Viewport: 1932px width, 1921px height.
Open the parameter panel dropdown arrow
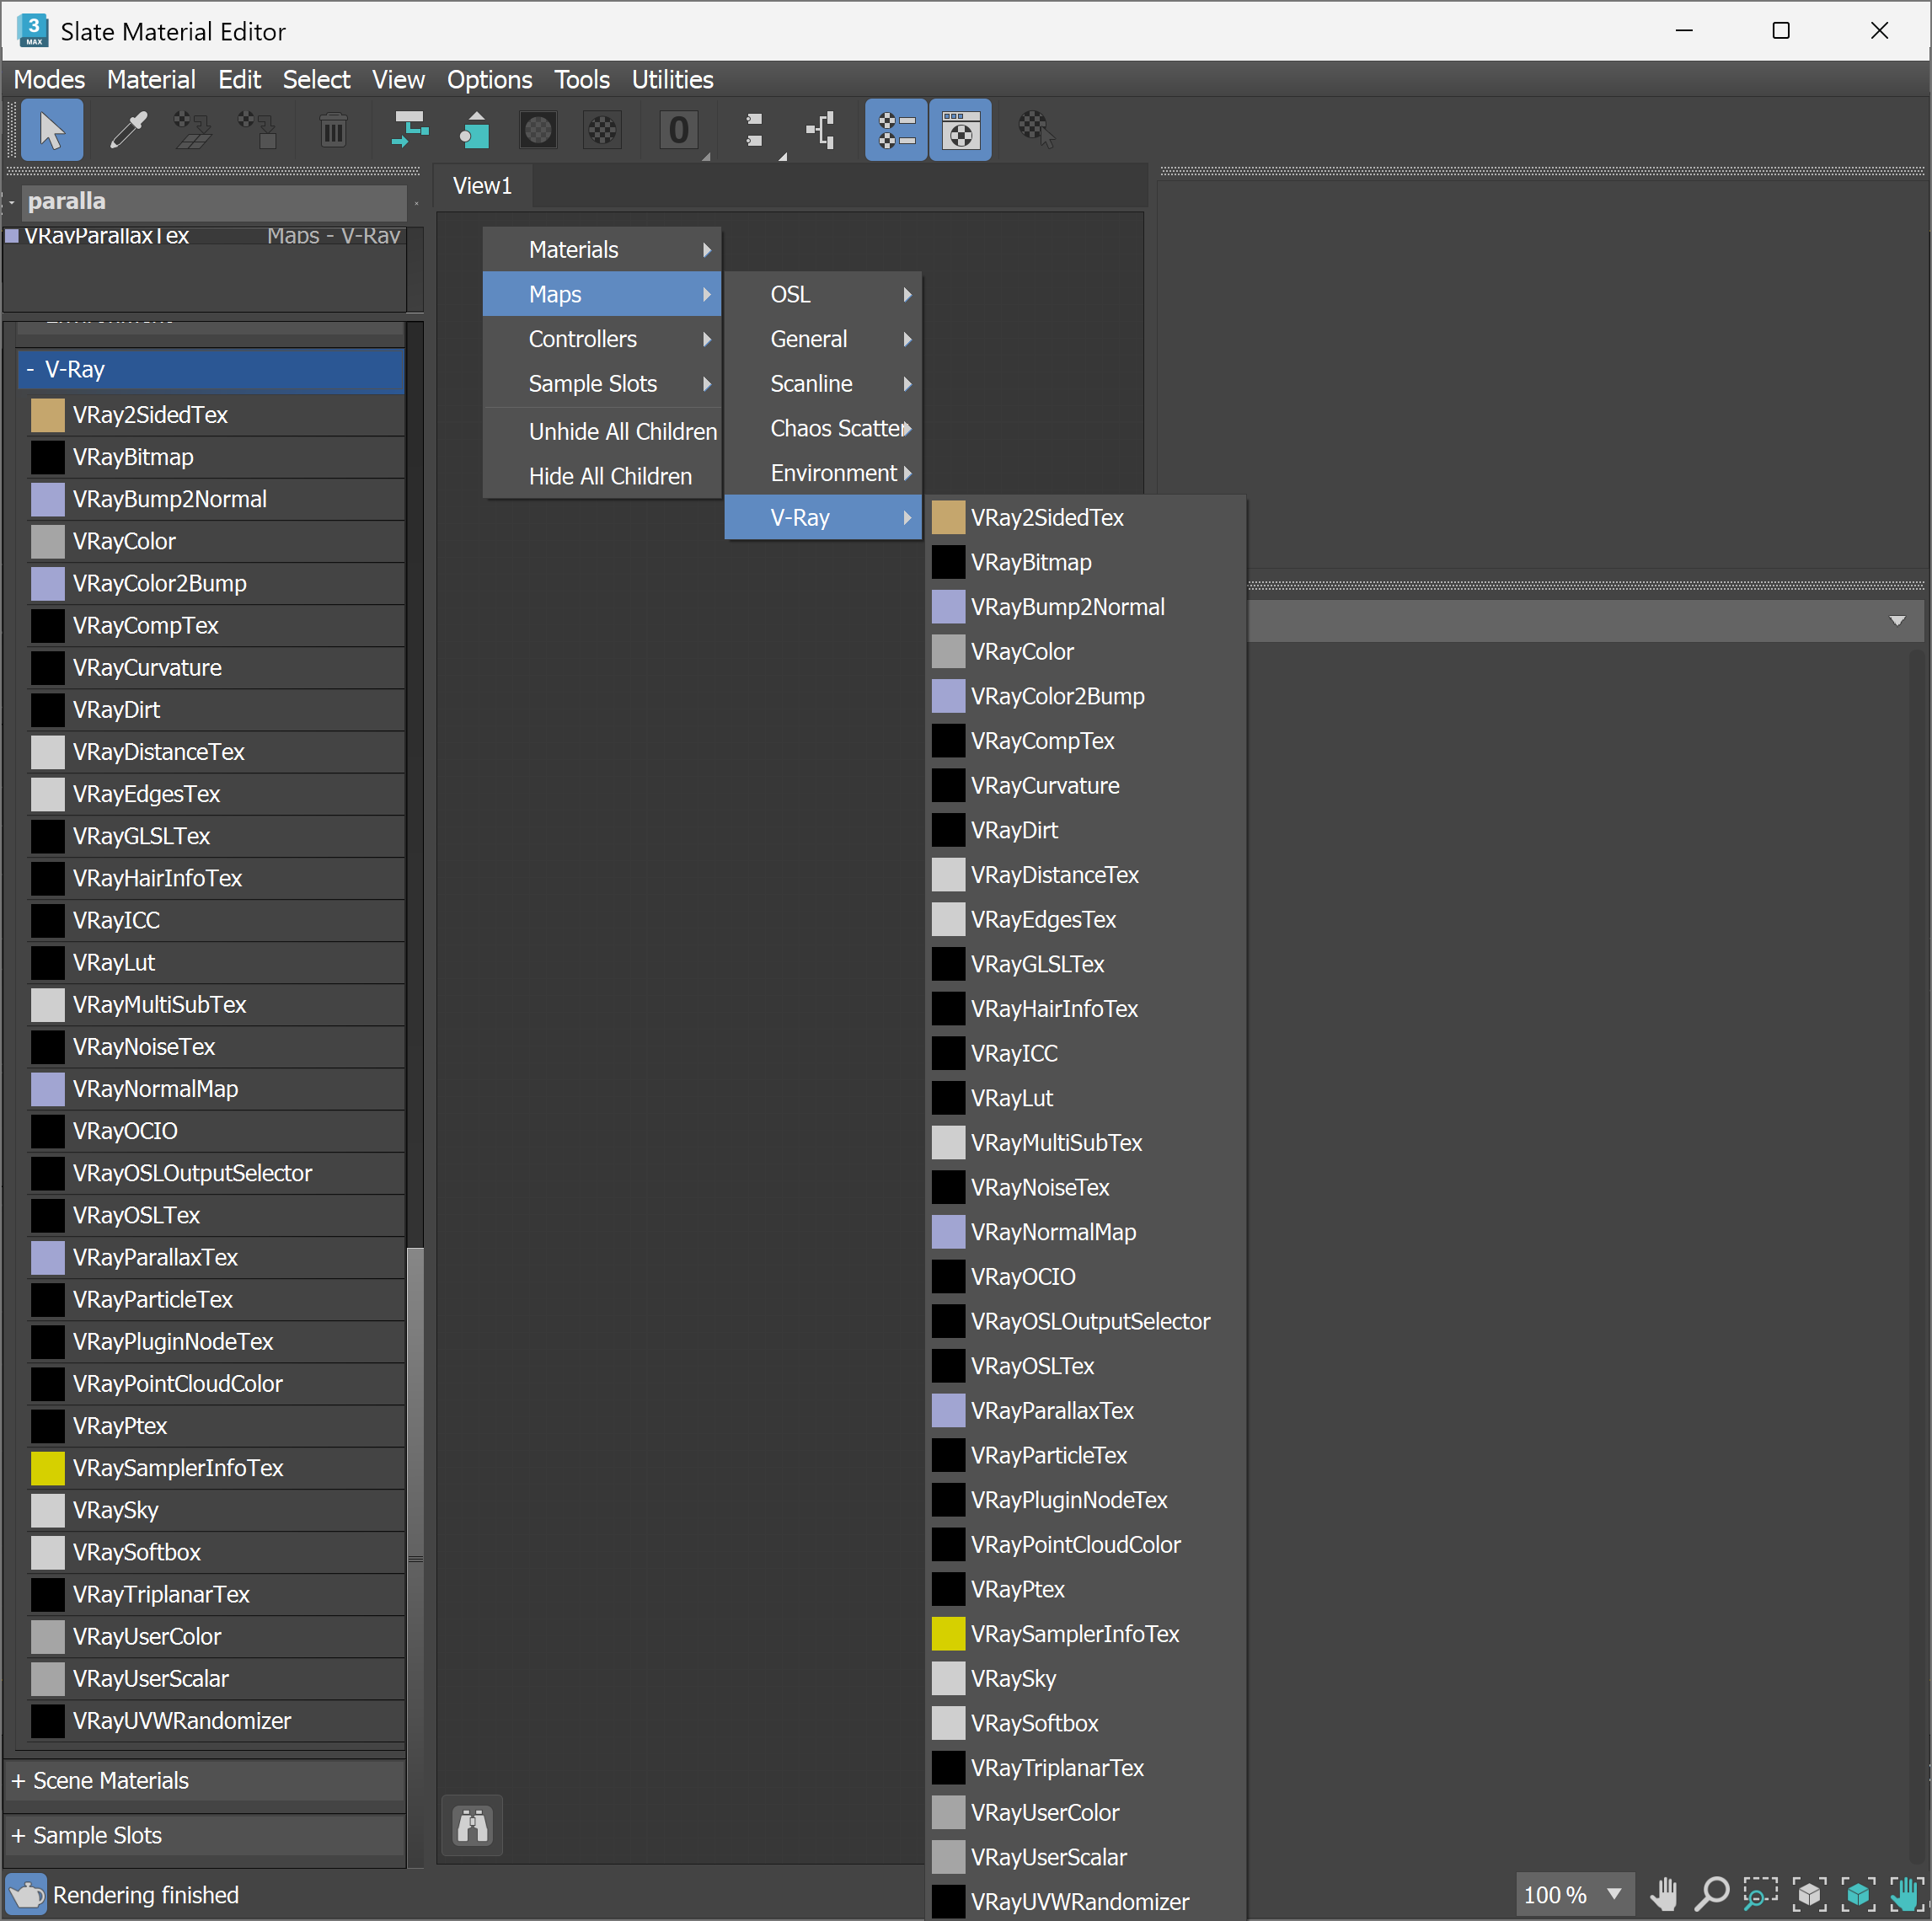(x=1897, y=621)
